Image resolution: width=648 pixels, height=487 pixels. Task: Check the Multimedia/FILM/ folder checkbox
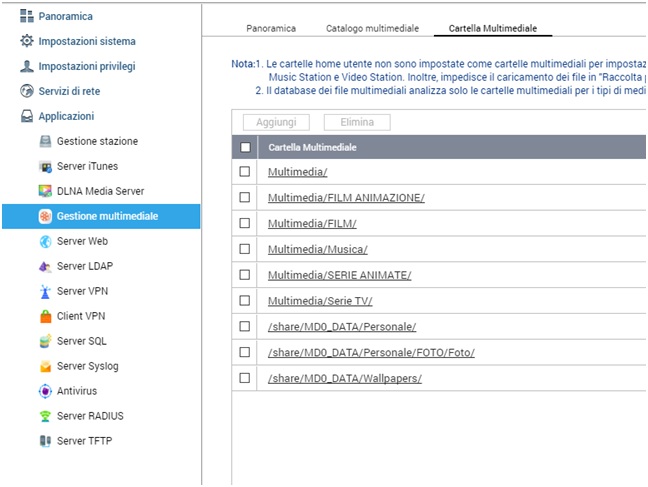pos(245,223)
